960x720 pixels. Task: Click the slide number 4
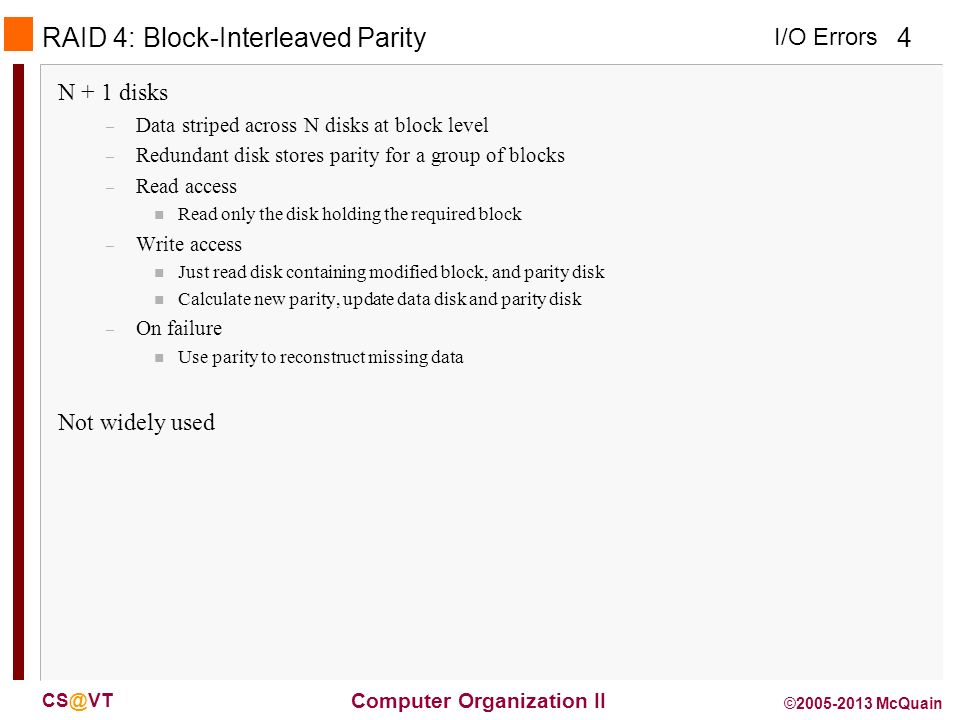click(x=904, y=38)
